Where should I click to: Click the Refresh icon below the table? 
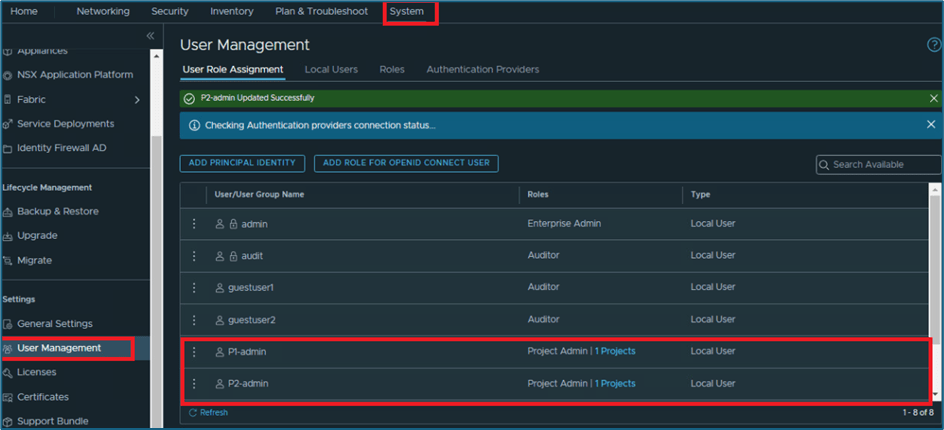coord(193,412)
